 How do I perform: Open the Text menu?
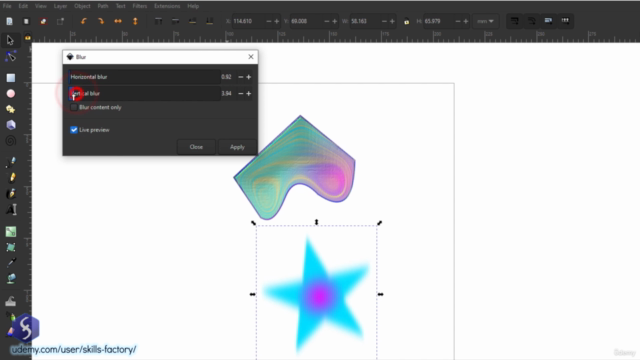tap(120, 6)
